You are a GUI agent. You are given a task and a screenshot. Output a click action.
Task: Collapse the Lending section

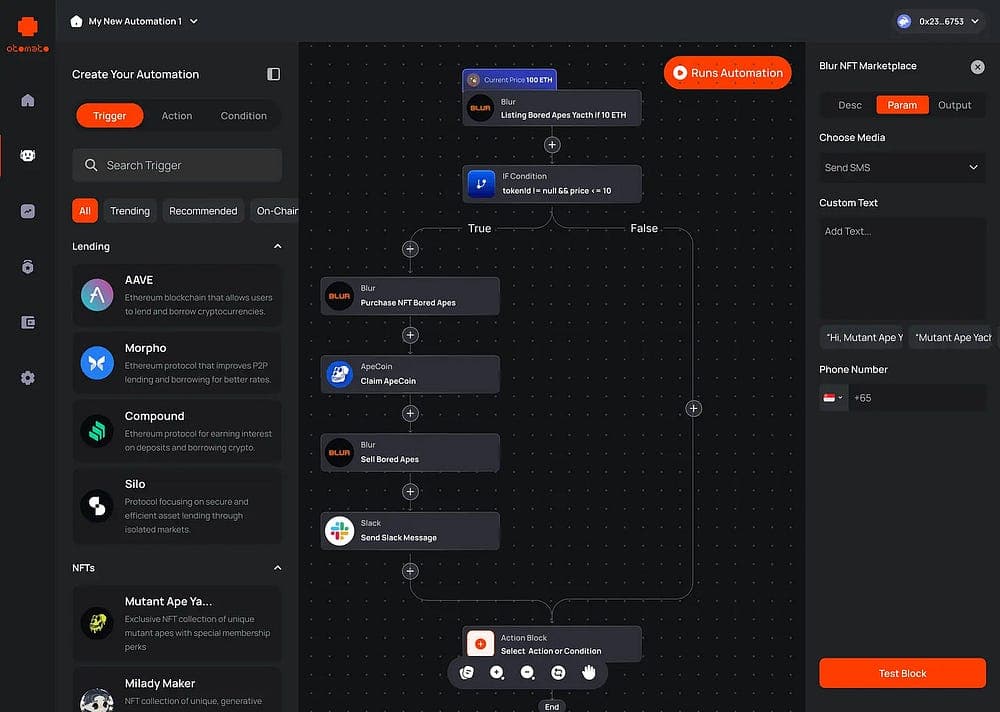pyautogui.click(x=277, y=246)
